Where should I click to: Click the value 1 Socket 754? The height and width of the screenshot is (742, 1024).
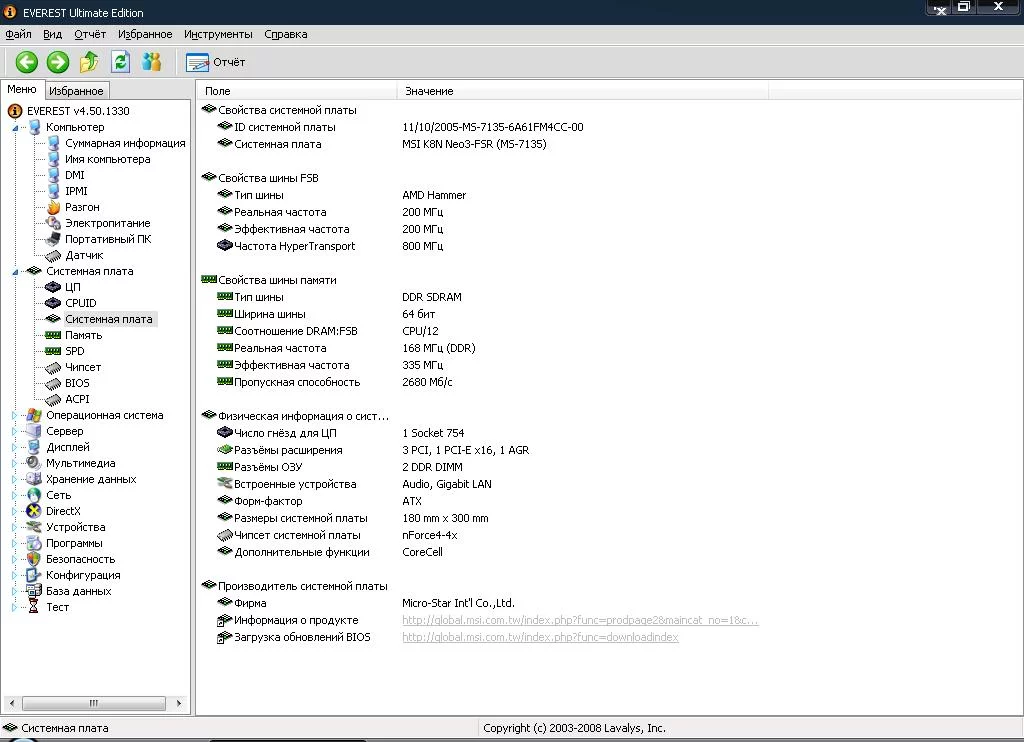click(433, 433)
